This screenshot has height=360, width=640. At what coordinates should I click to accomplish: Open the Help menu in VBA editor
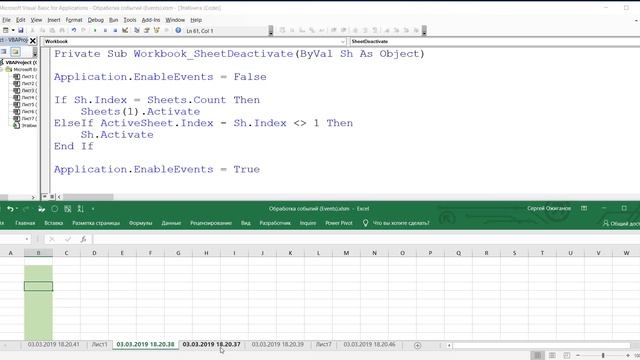click(x=196, y=20)
